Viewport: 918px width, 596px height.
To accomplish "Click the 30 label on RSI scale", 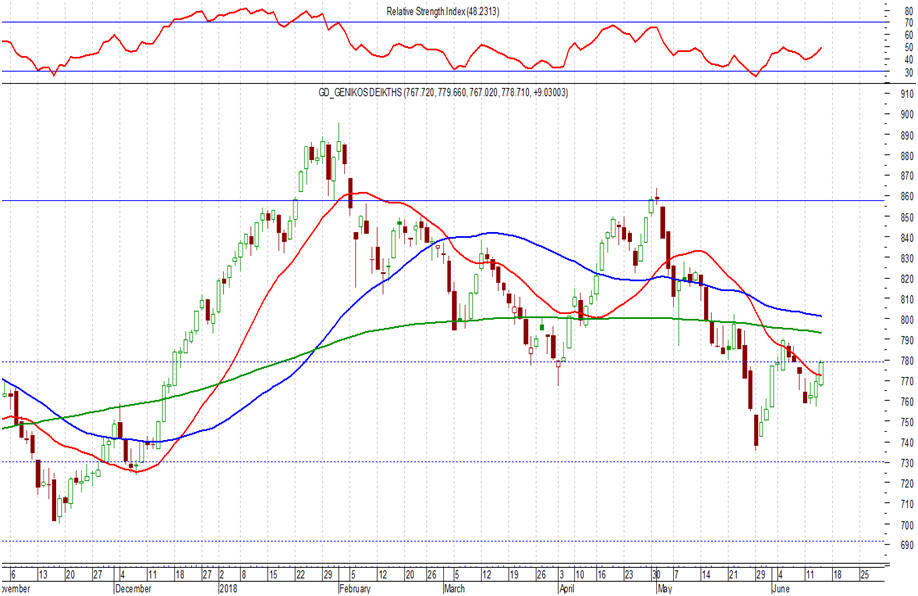I will point(909,73).
